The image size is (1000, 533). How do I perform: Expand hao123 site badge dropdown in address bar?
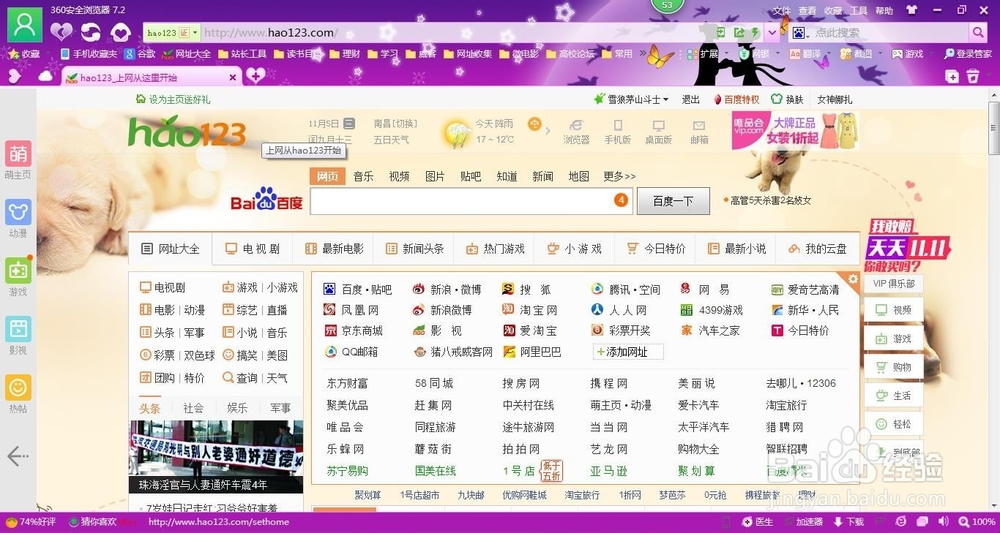click(195, 33)
